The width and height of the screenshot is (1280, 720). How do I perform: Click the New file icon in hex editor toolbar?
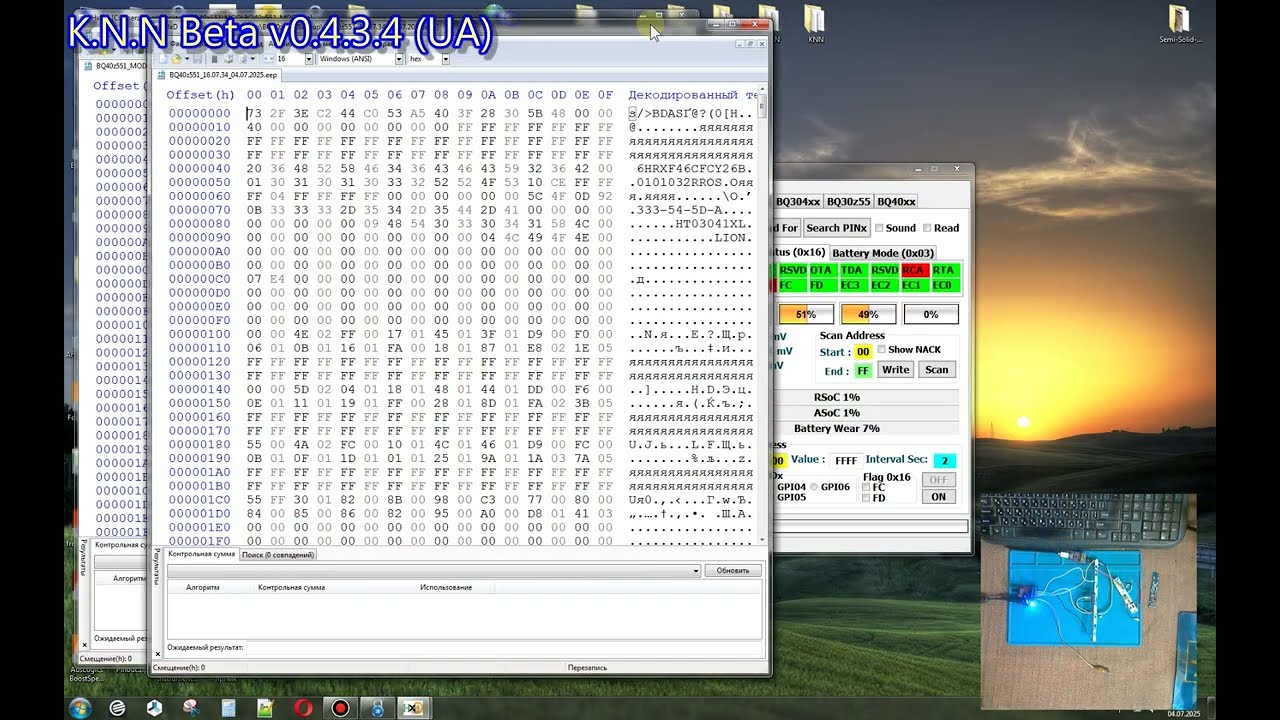[161, 59]
